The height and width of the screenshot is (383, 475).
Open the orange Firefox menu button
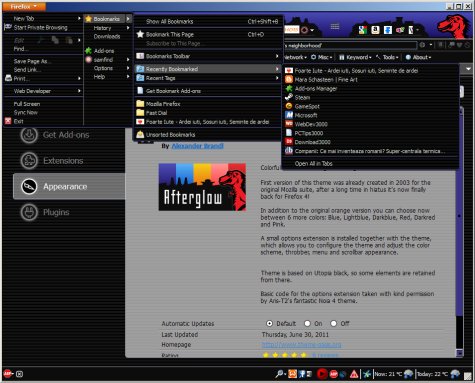(x=24, y=6)
